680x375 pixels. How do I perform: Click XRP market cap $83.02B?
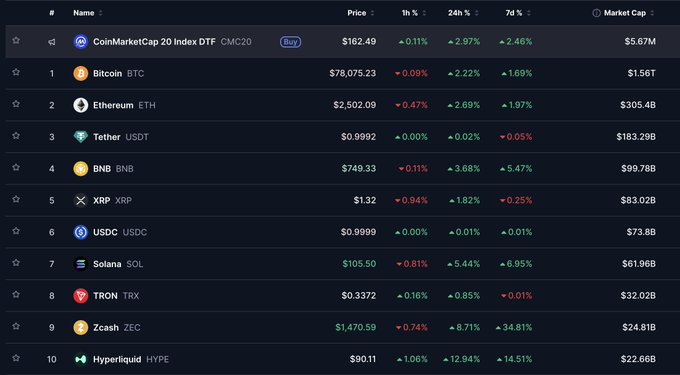coord(638,200)
